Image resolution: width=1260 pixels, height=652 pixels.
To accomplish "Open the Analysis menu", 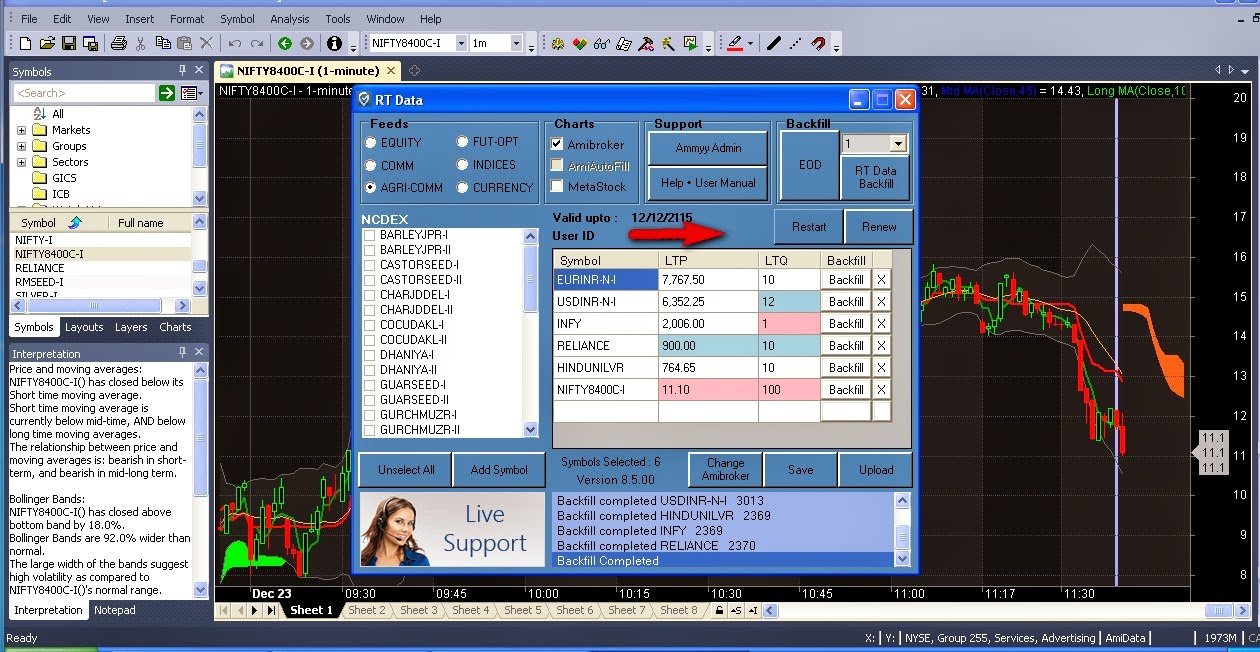I will tap(290, 19).
